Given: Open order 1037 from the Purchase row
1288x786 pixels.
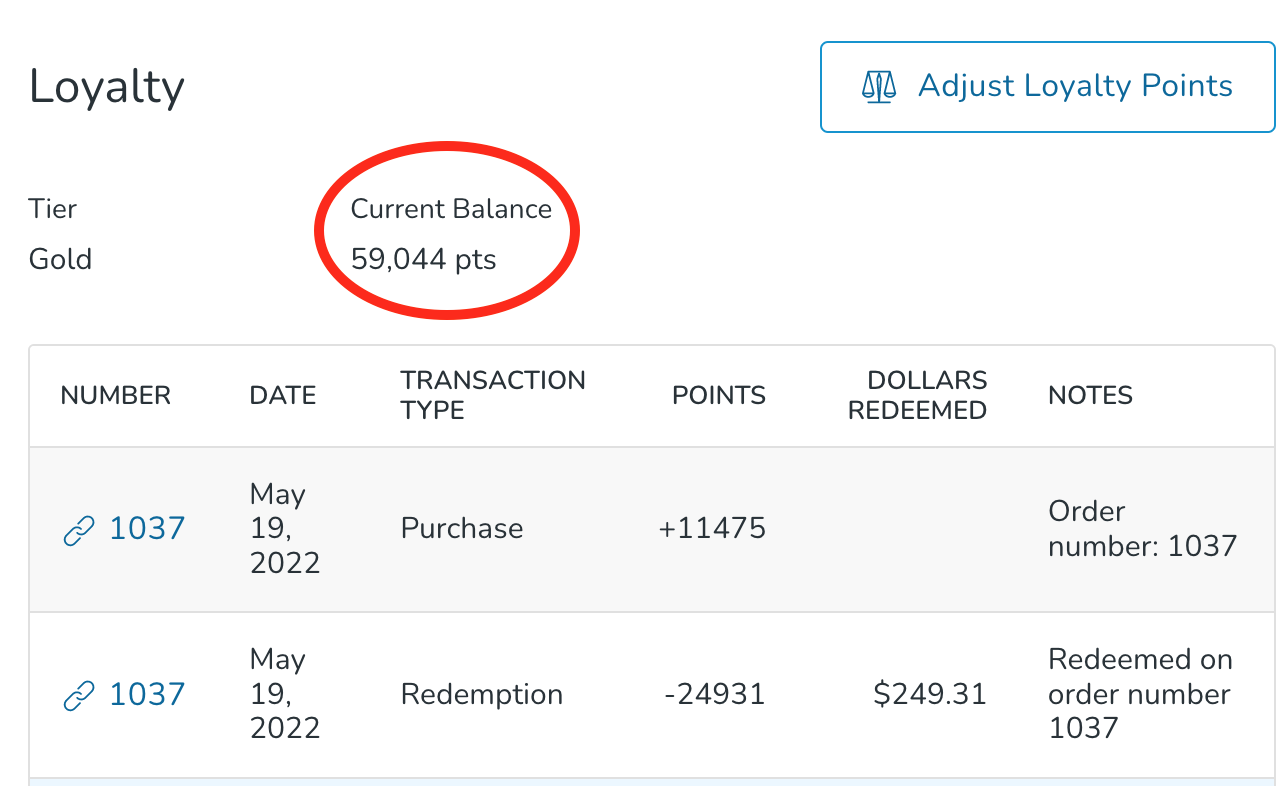Looking at the screenshot, I should pos(147,528).
